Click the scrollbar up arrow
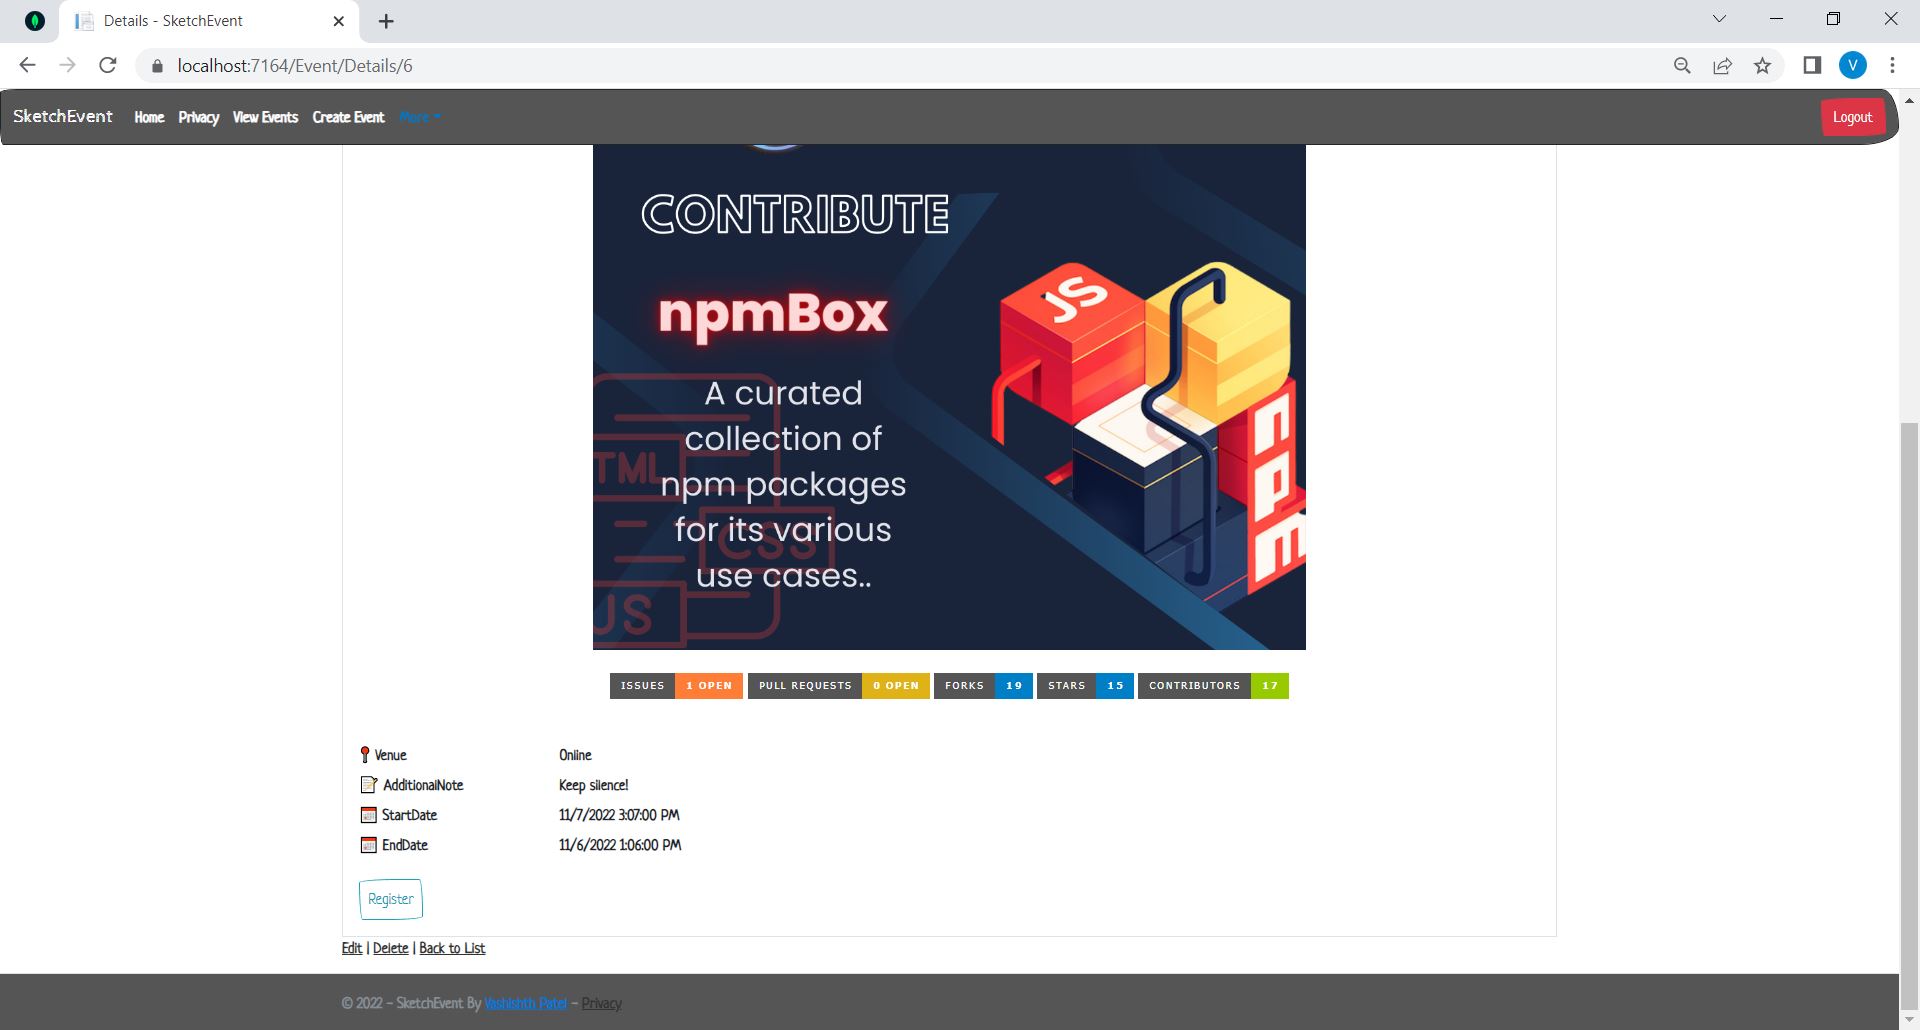The image size is (1920, 1030). click(1909, 101)
